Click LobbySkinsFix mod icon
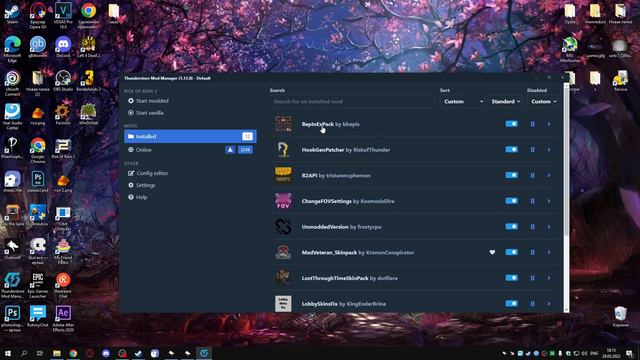This screenshot has height=360, width=640. [x=283, y=304]
